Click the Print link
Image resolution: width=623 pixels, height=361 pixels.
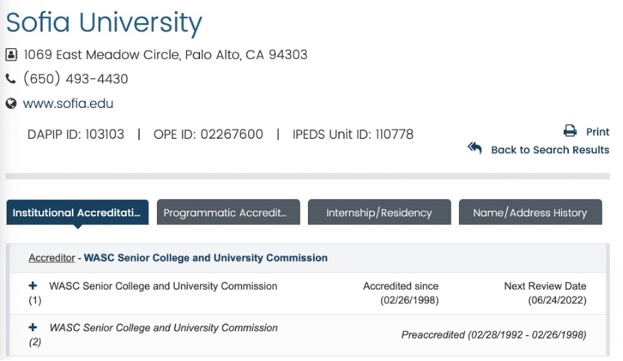point(598,132)
